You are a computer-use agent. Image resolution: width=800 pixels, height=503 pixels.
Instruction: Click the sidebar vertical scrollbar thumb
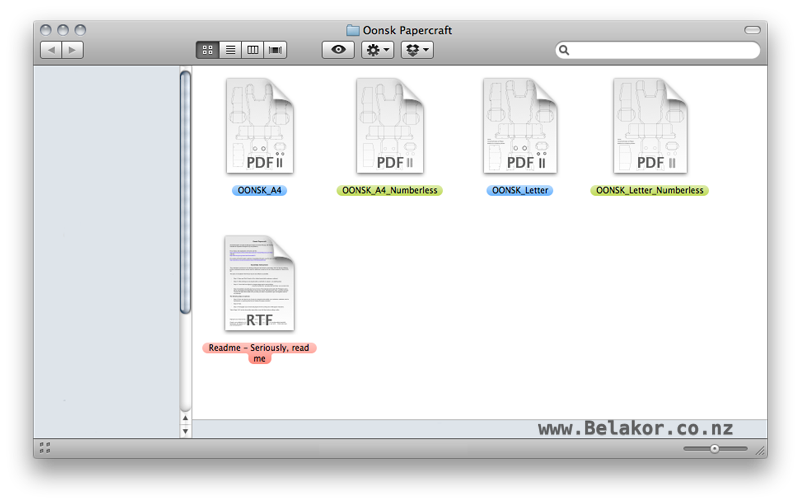point(185,192)
